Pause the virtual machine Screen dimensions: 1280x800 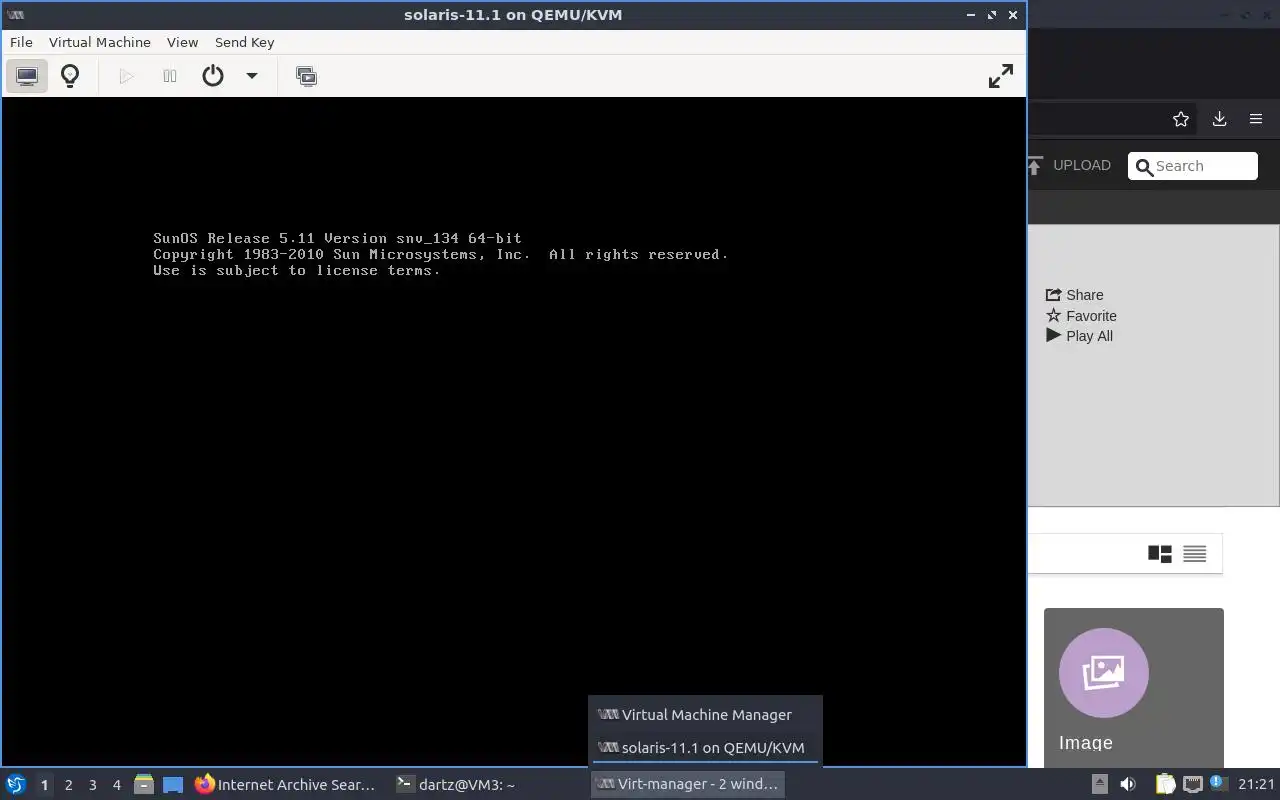tap(170, 76)
